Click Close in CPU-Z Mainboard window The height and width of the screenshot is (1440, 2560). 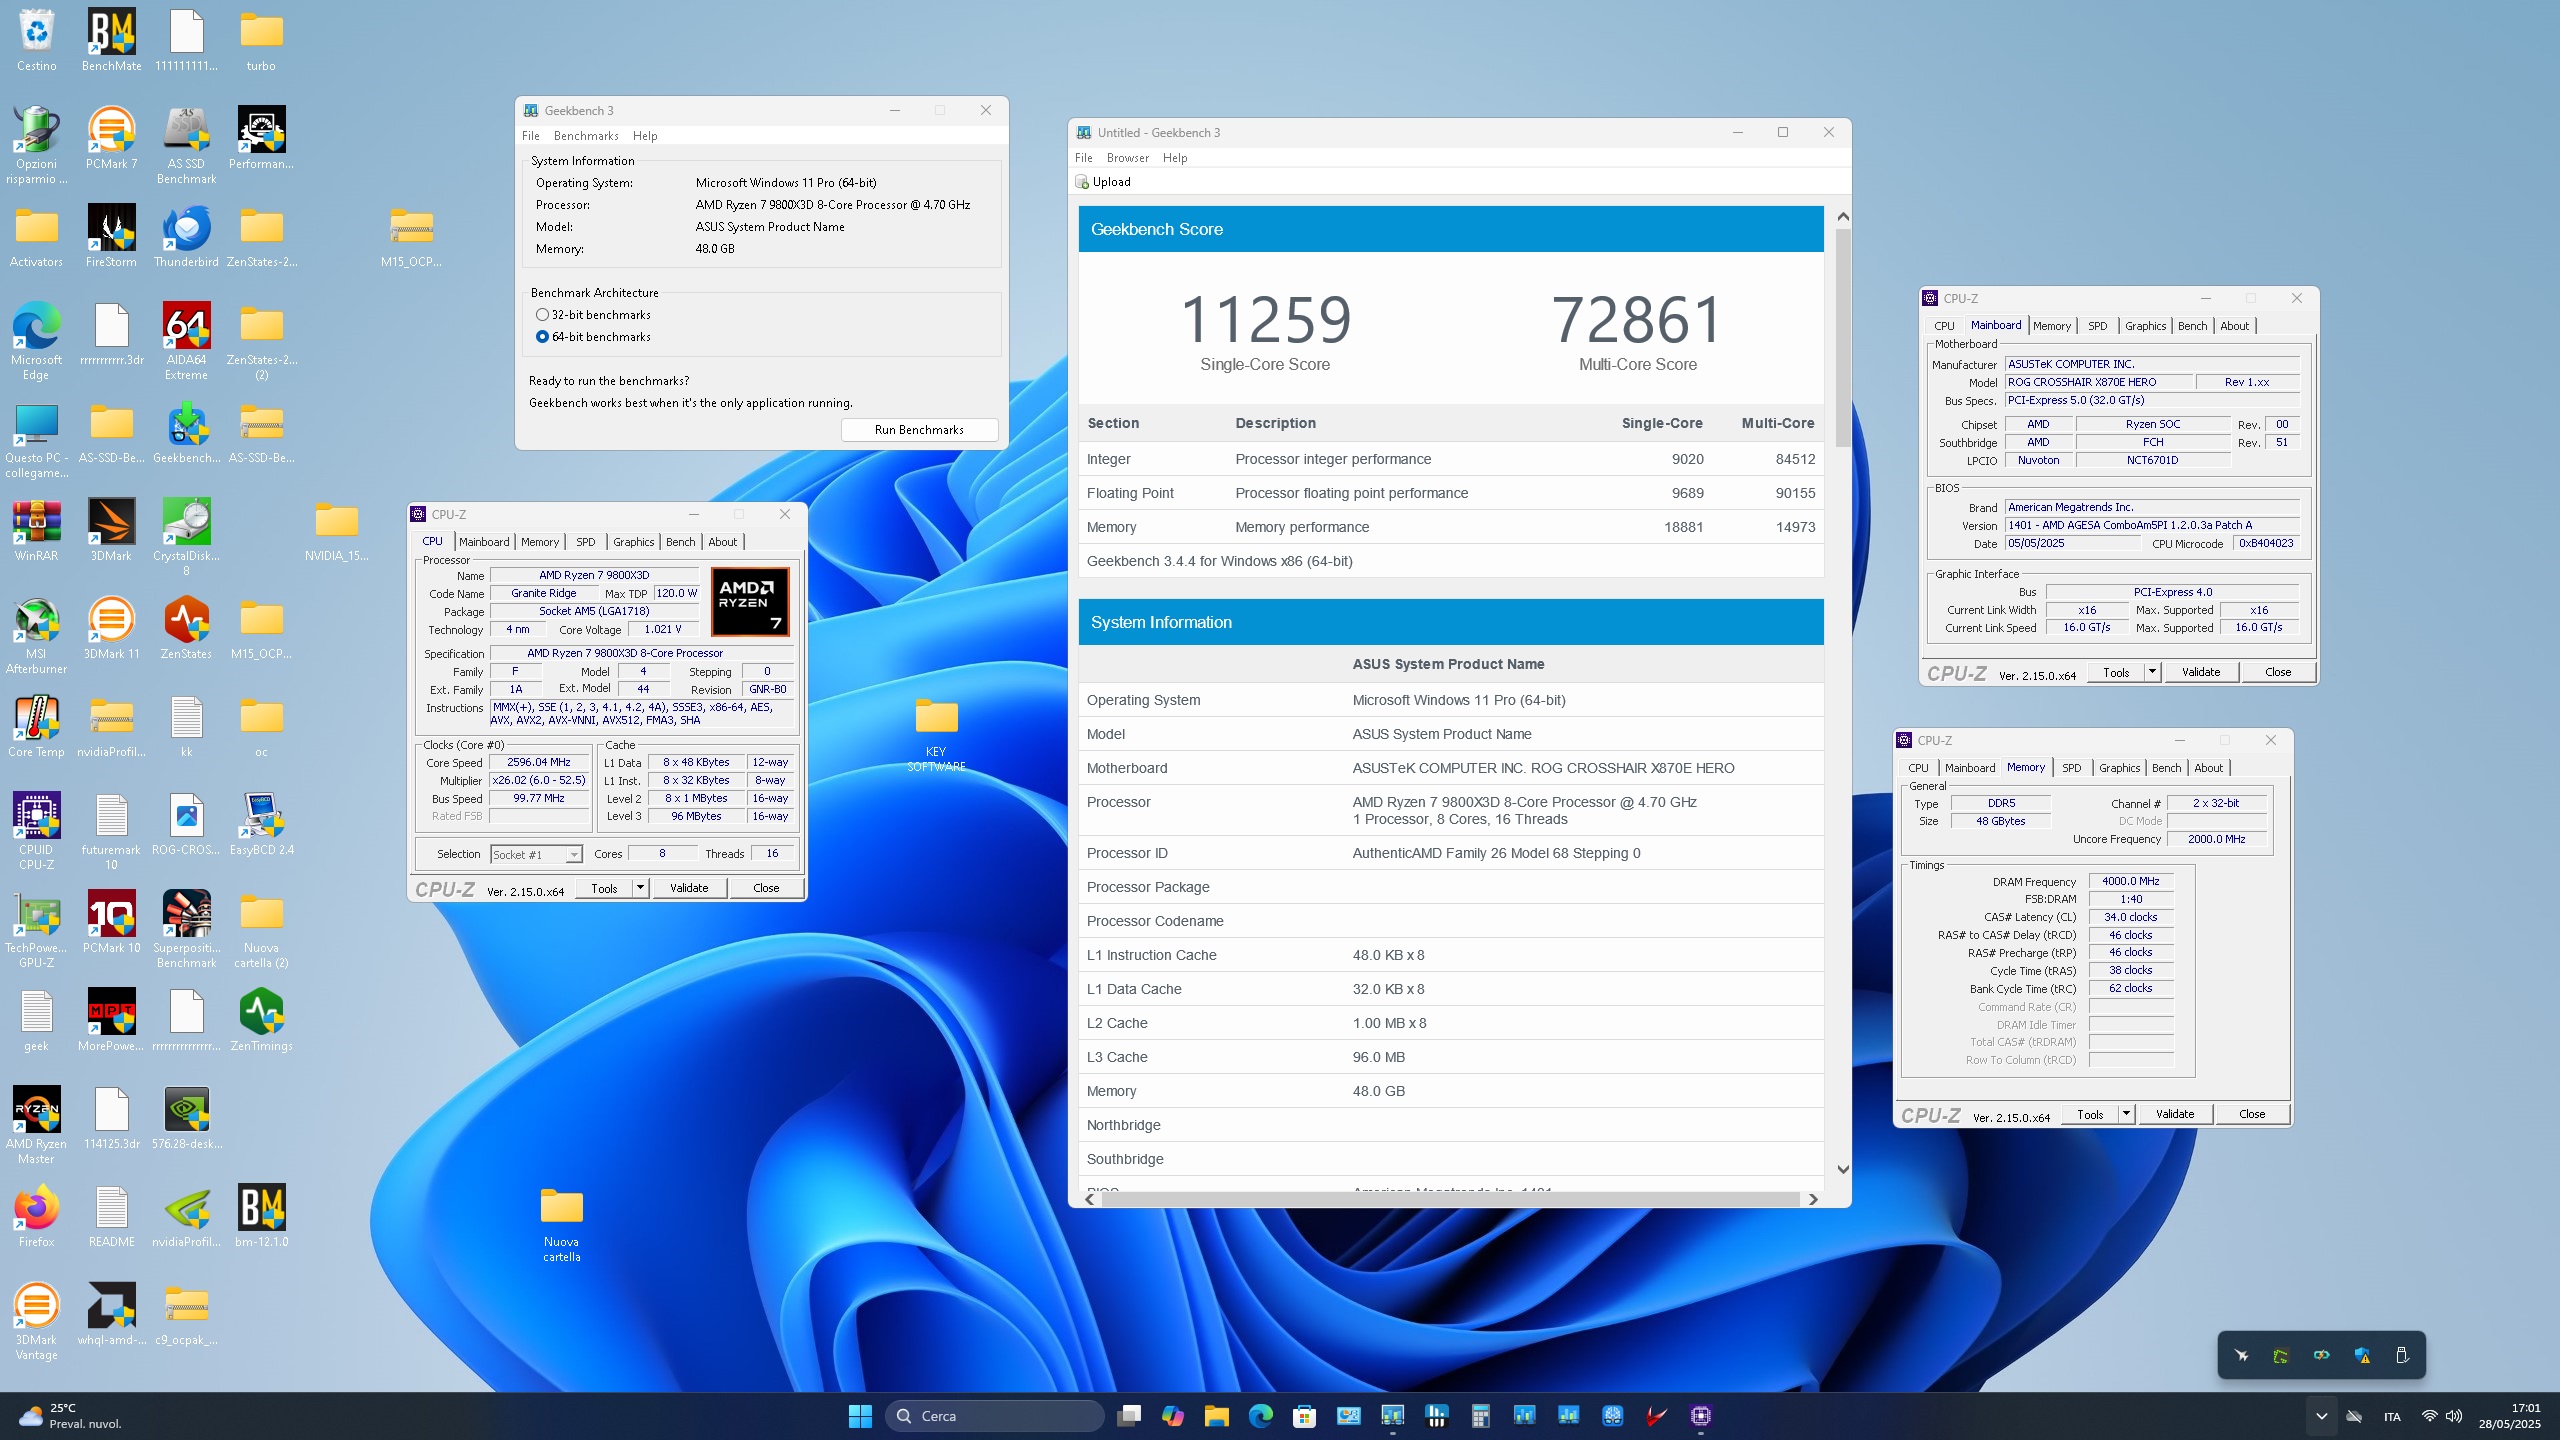coord(2278,672)
